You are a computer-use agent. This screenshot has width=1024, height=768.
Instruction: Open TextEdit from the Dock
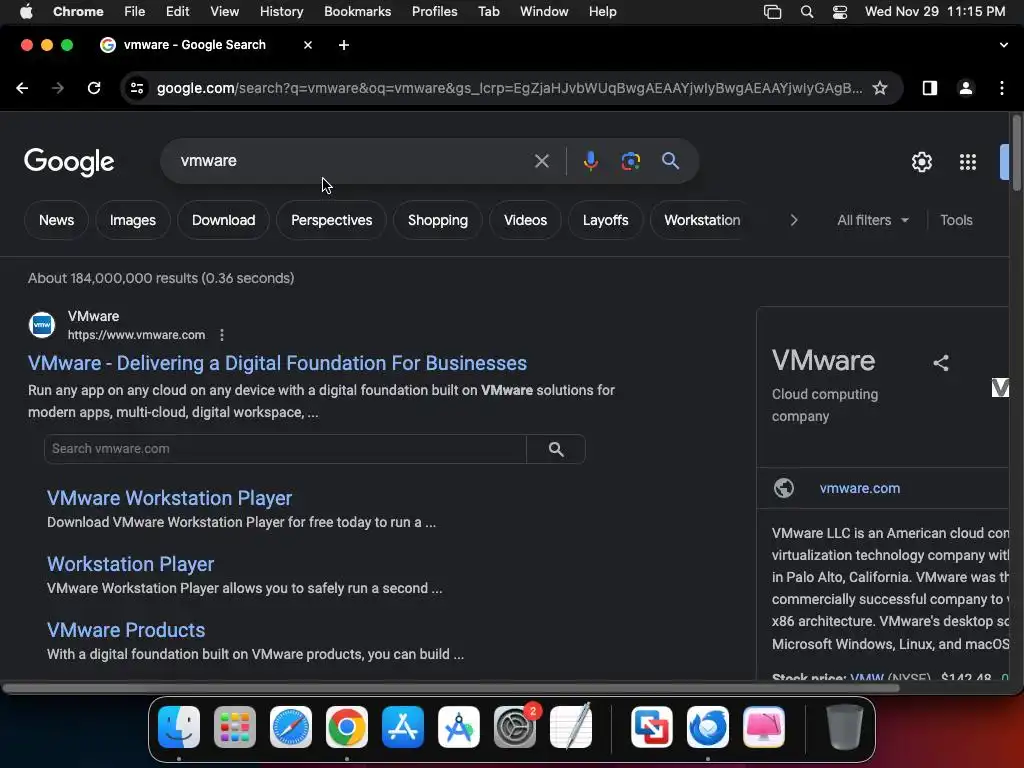[571, 726]
